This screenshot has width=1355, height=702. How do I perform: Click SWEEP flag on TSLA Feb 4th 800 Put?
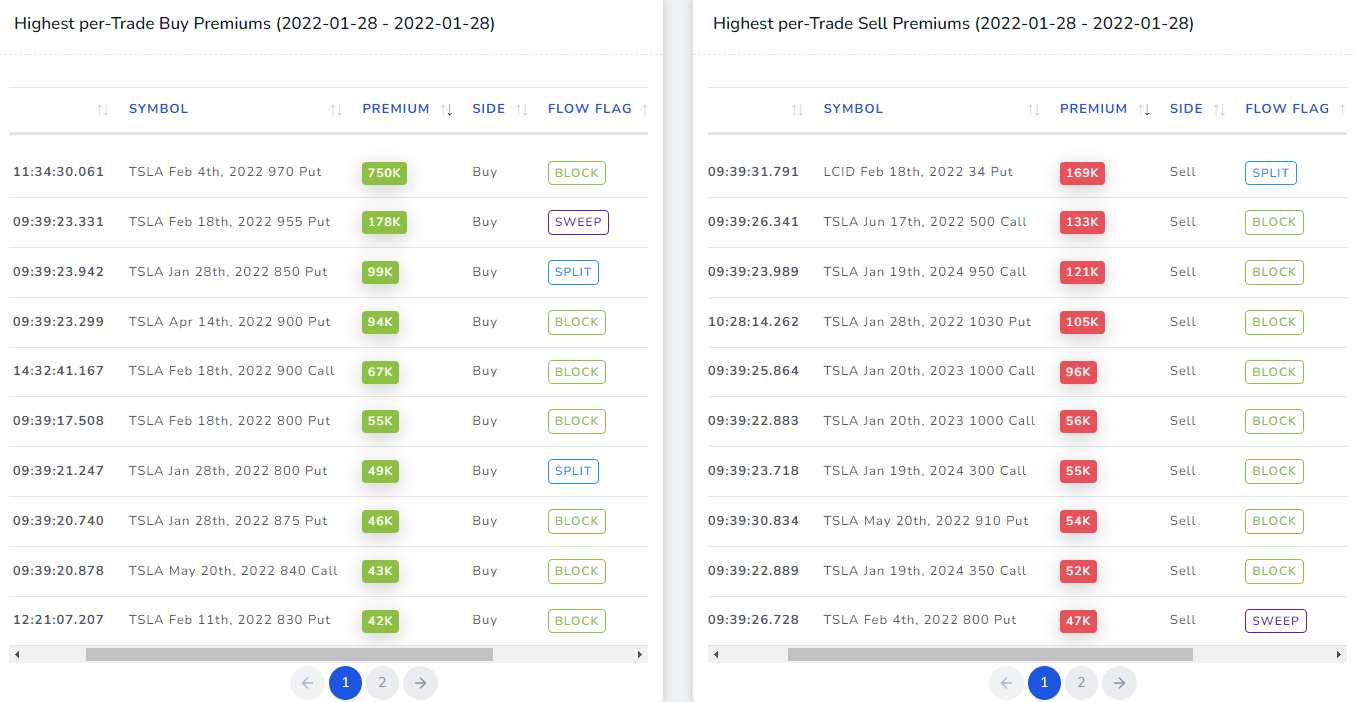click(1276, 621)
